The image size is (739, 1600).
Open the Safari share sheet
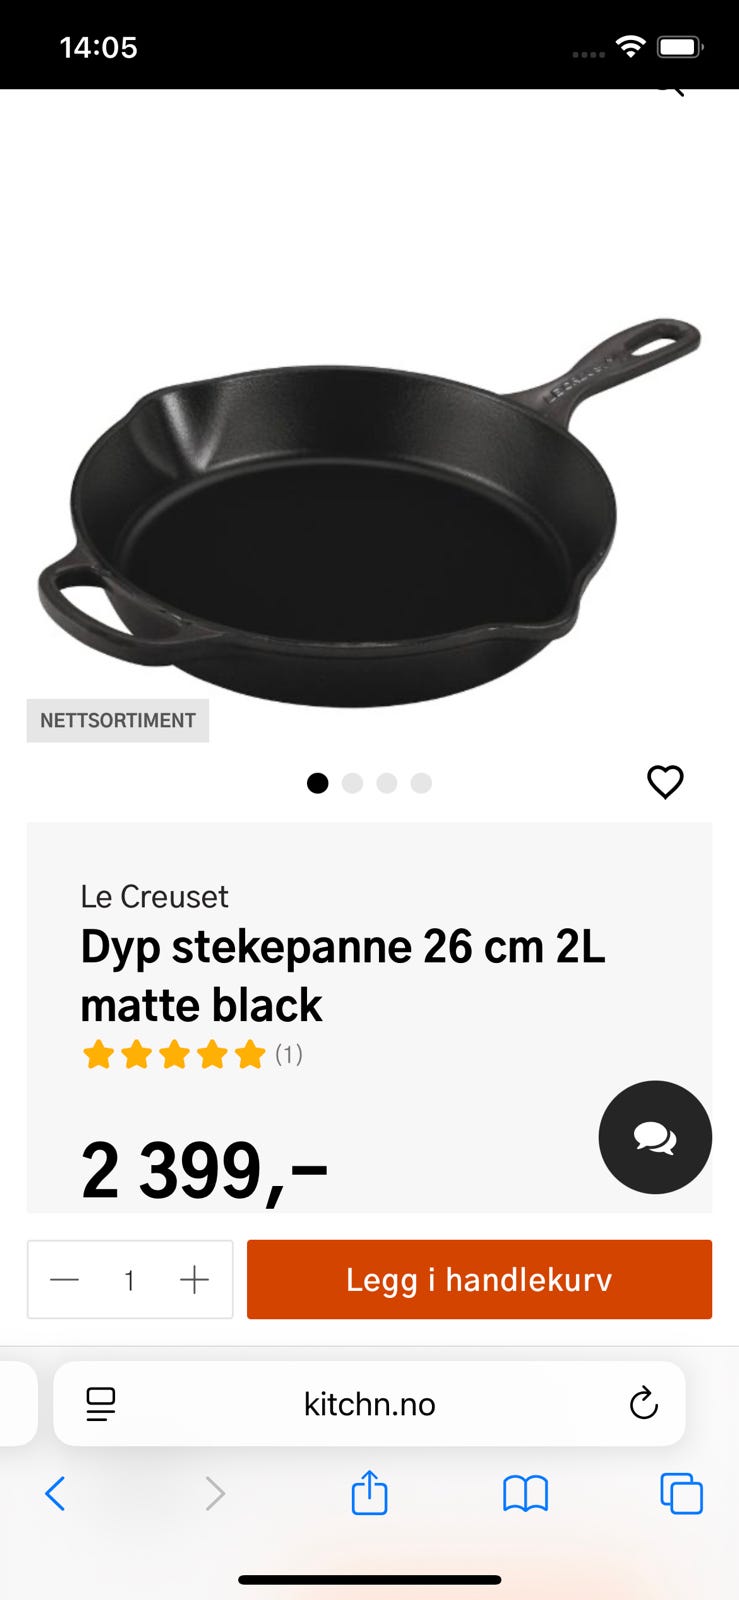coord(369,1494)
